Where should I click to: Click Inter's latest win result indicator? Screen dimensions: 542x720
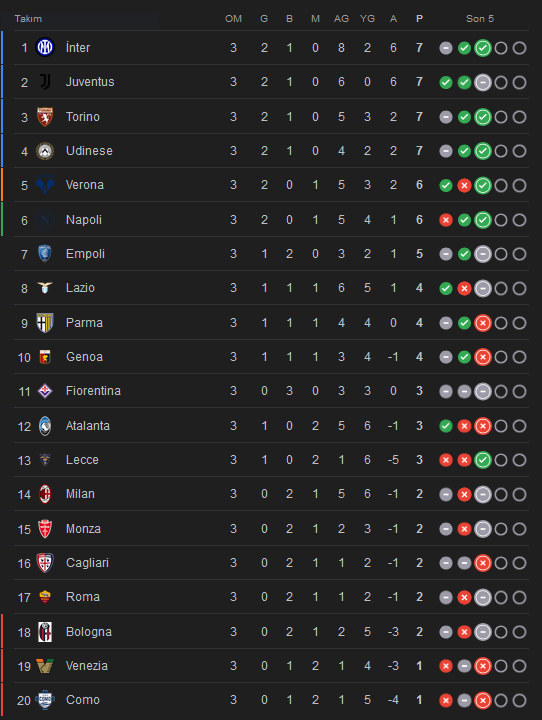click(483, 48)
